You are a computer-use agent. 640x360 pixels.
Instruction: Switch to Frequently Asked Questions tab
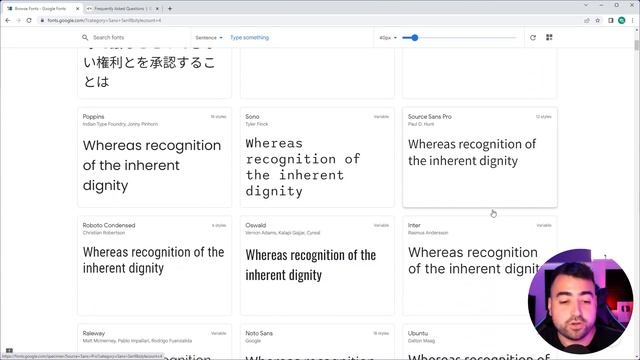pyautogui.click(x=122, y=9)
